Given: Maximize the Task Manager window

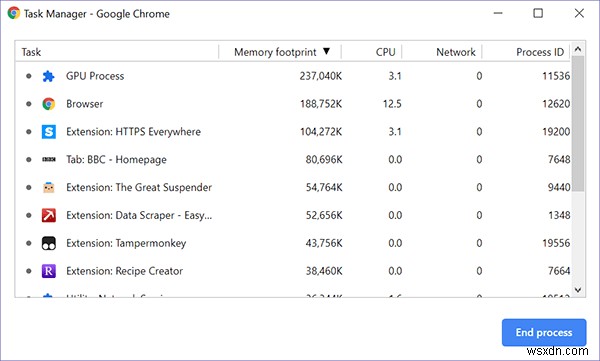Looking at the screenshot, I should 538,13.
